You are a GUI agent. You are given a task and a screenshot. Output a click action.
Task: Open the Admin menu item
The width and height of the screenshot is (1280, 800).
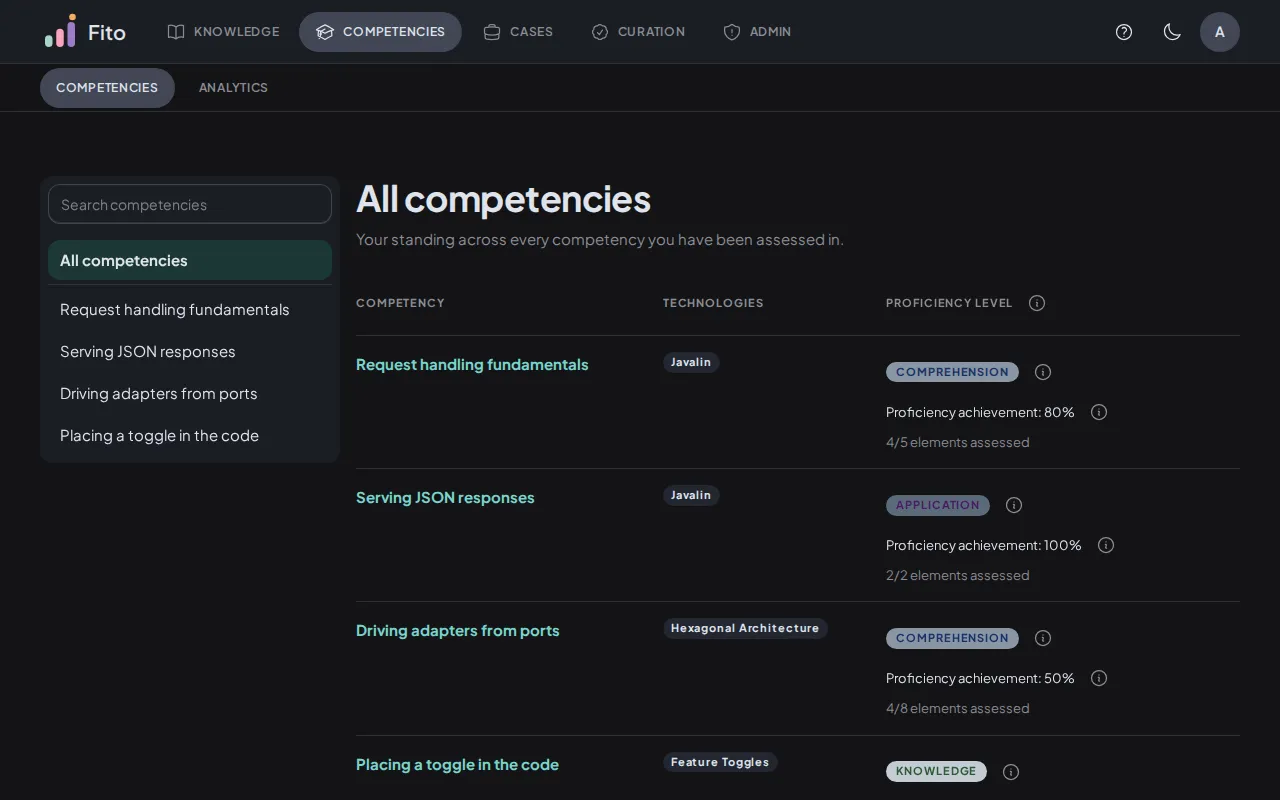[x=757, y=32]
